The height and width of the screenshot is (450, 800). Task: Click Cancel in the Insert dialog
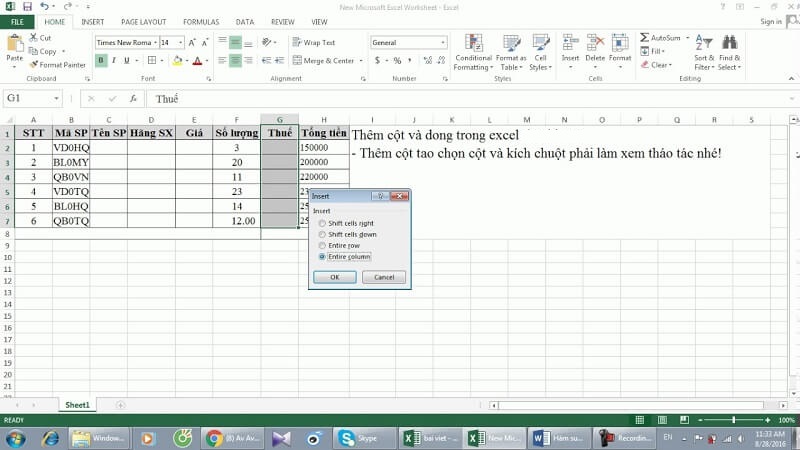[x=384, y=277]
